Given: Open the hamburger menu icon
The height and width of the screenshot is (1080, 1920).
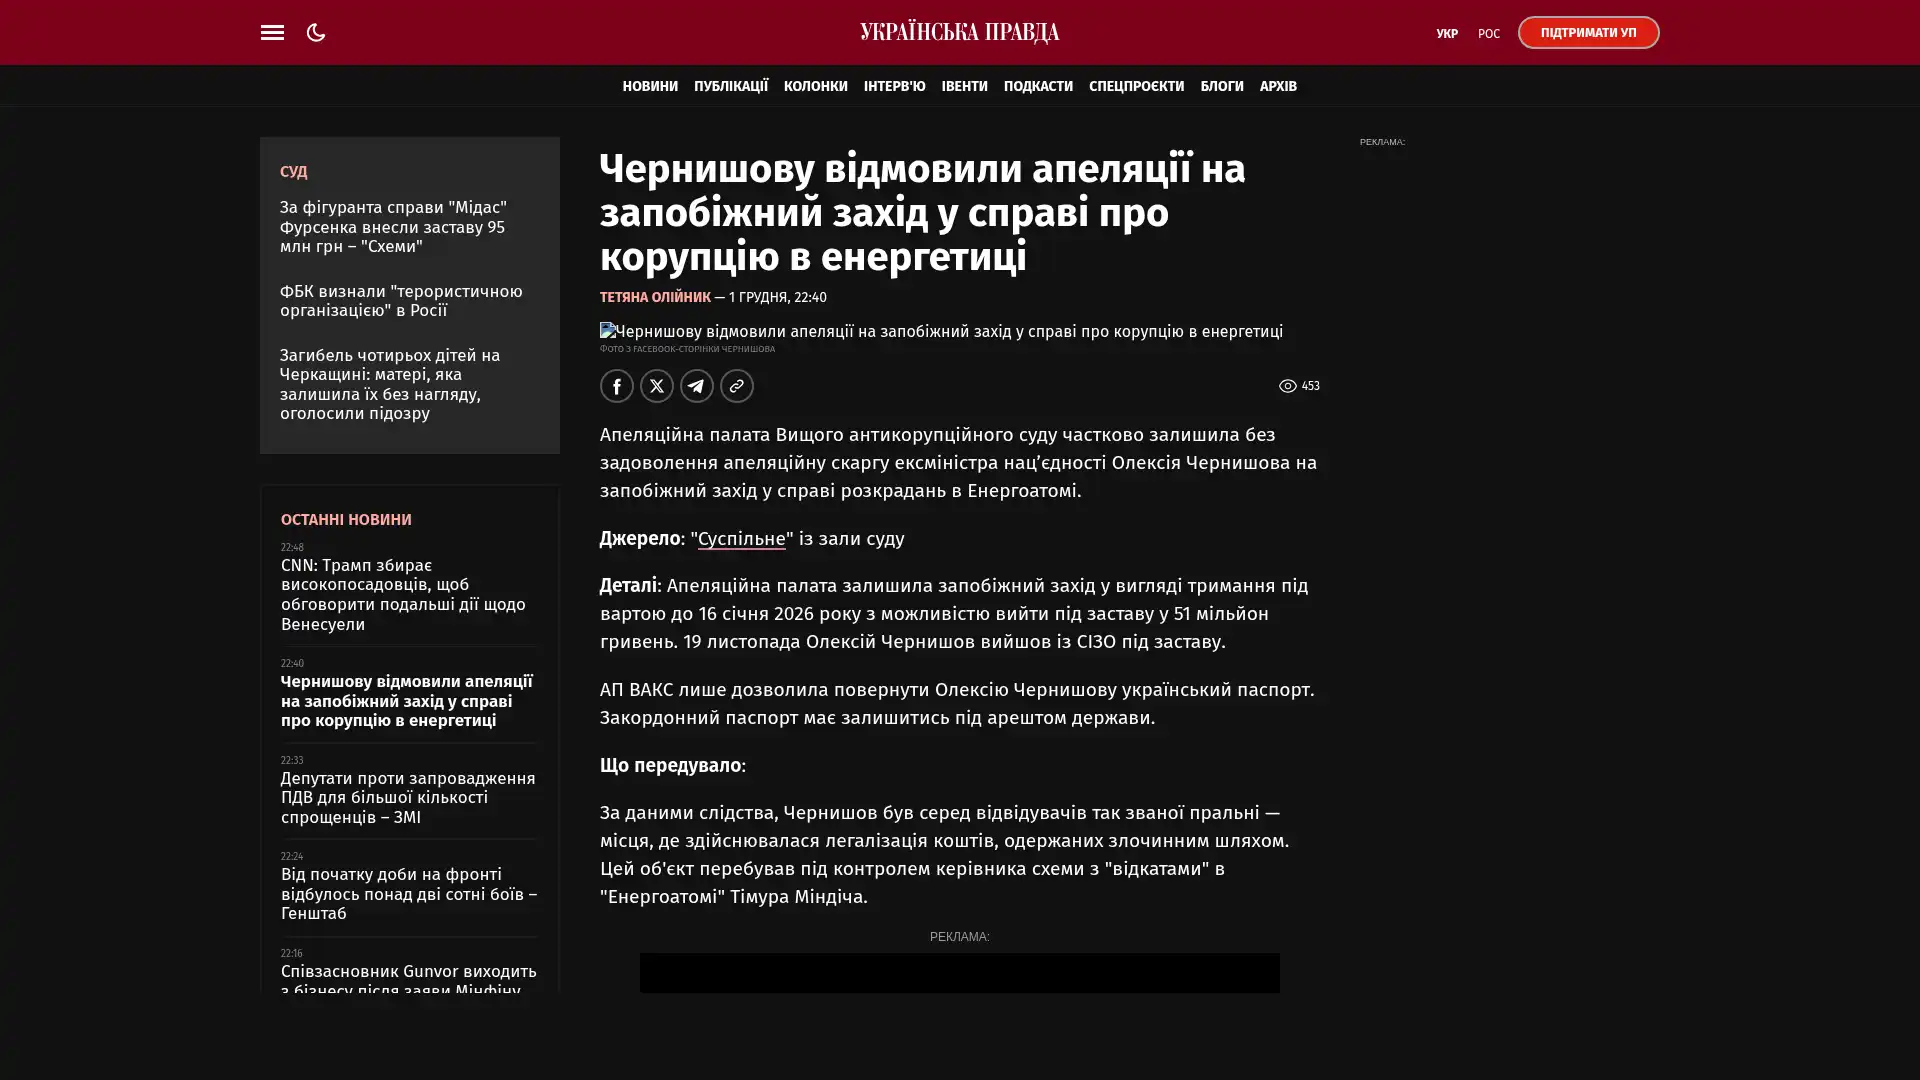Looking at the screenshot, I should point(272,32).
